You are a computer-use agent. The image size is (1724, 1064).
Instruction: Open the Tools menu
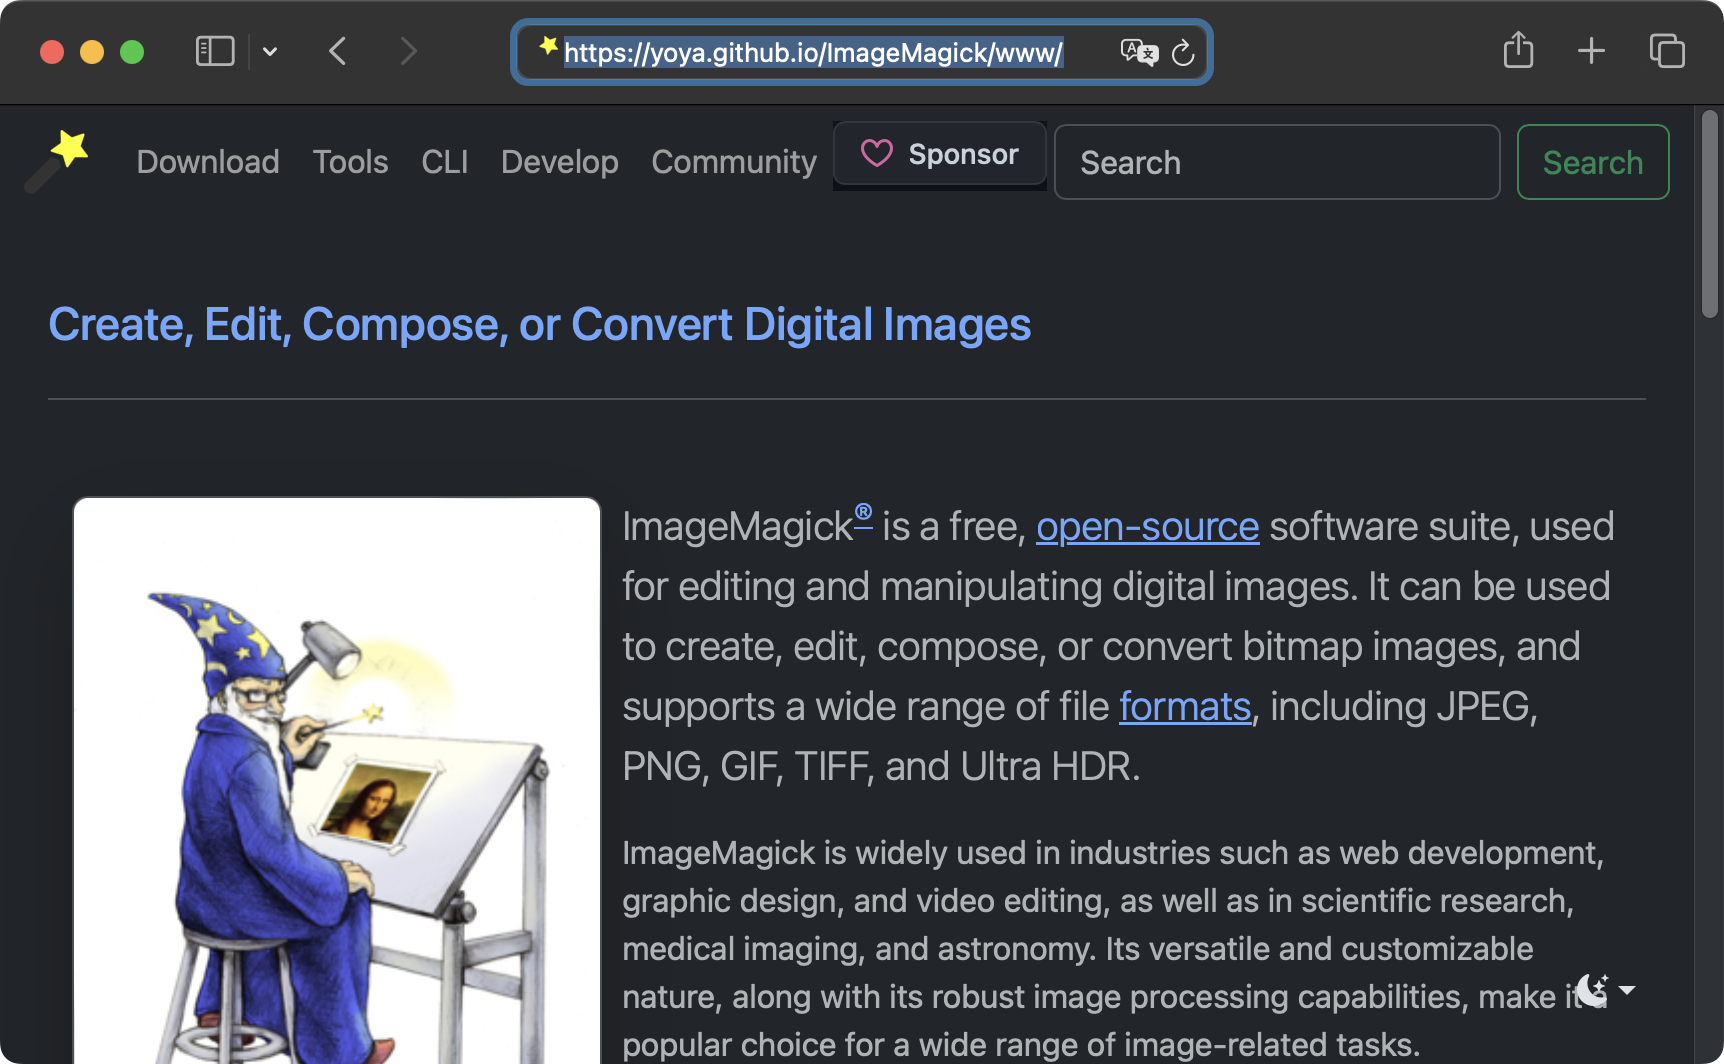click(350, 162)
